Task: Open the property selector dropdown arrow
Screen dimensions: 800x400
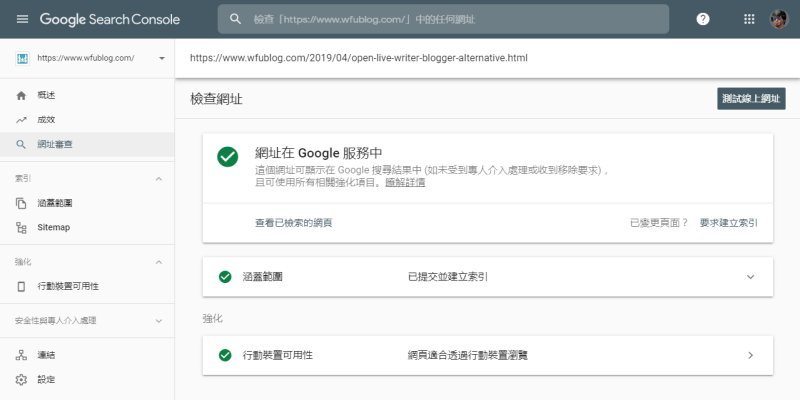Action: coord(162,58)
